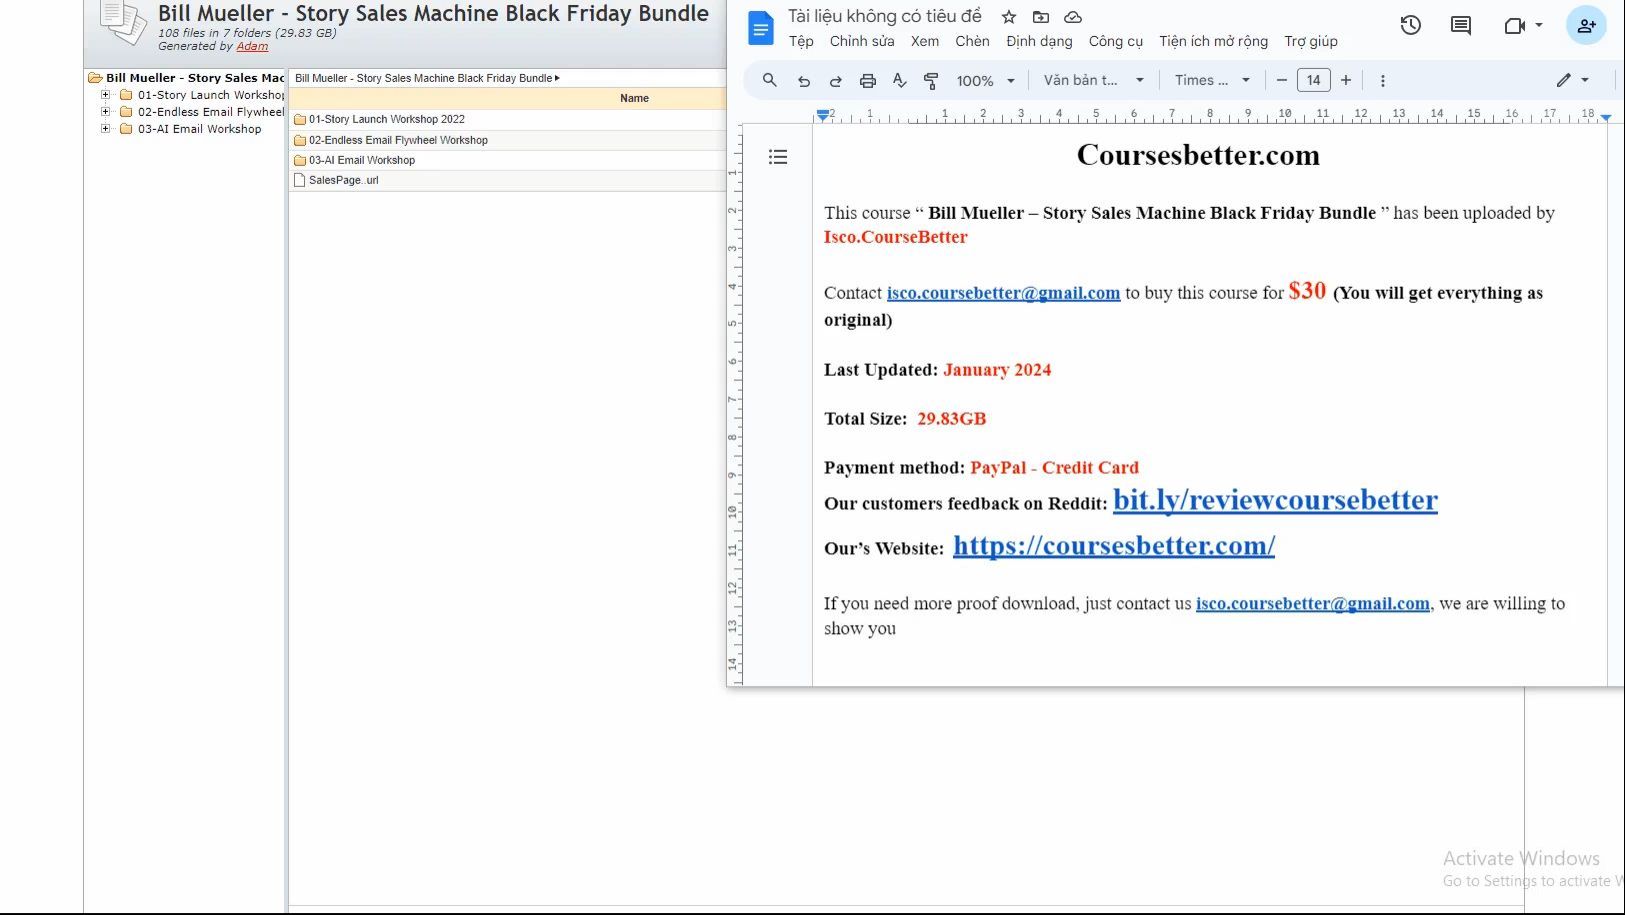Open the Times font dropdown
The width and height of the screenshot is (1625, 915).
(x=1212, y=80)
